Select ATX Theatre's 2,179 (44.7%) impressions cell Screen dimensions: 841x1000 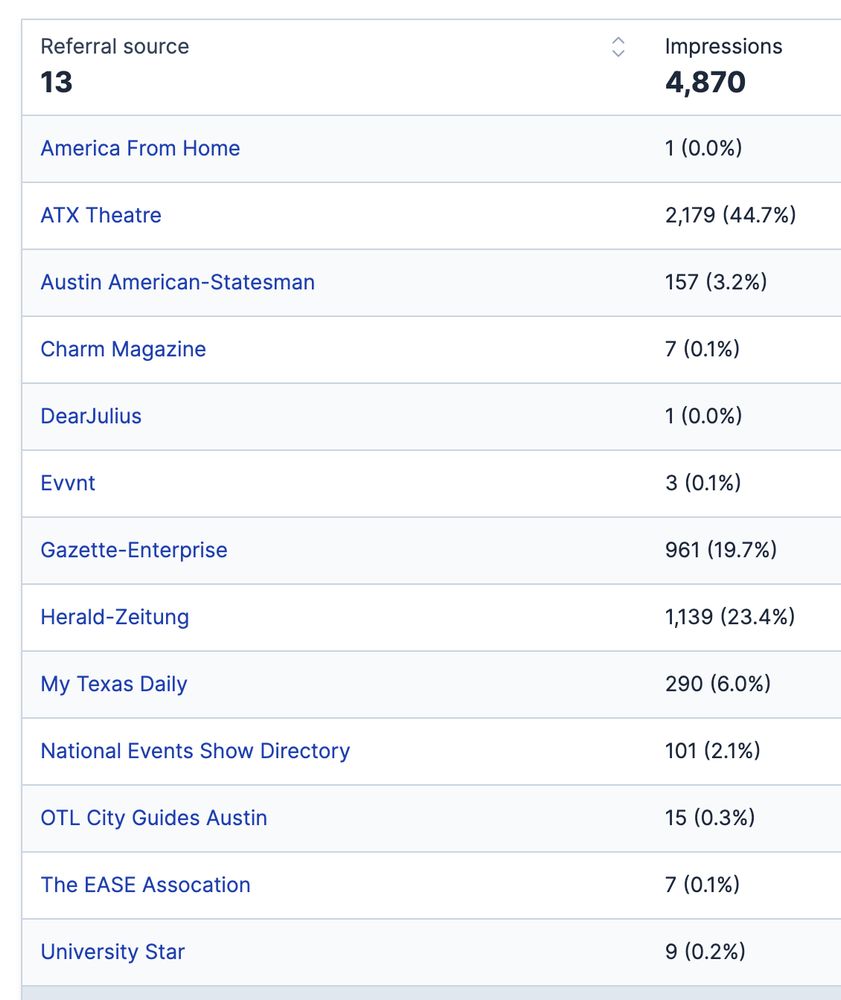tap(730, 216)
